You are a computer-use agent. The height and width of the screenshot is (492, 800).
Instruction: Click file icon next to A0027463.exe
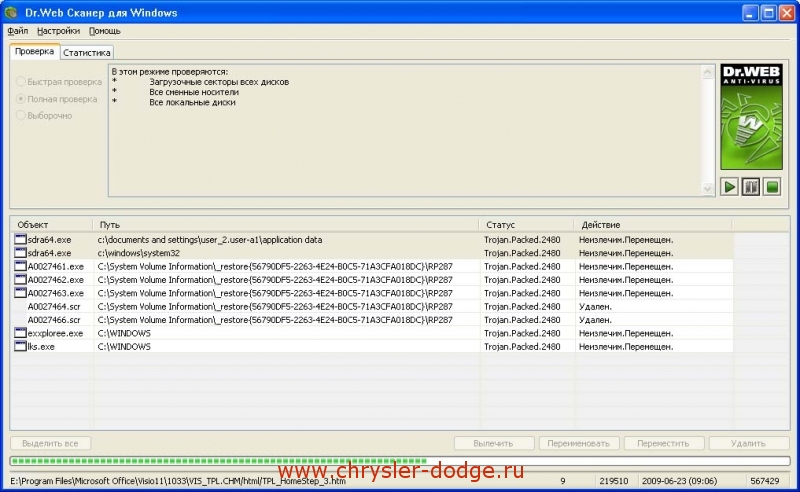point(20,292)
